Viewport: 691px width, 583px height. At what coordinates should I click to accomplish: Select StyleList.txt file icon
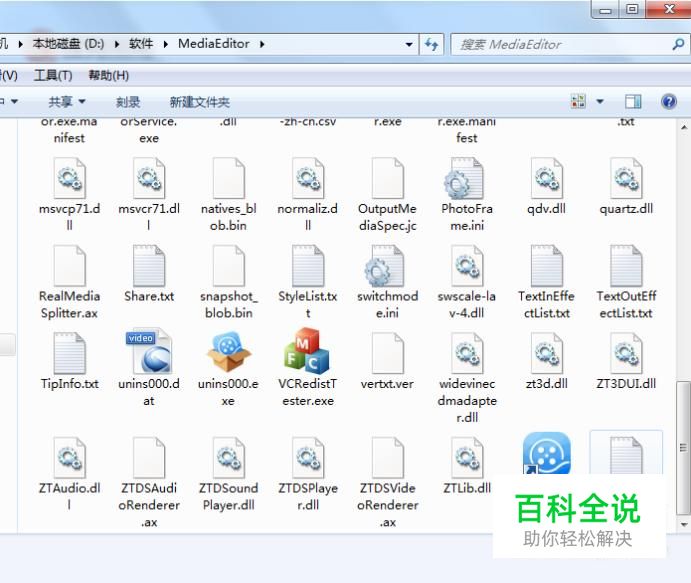308,266
